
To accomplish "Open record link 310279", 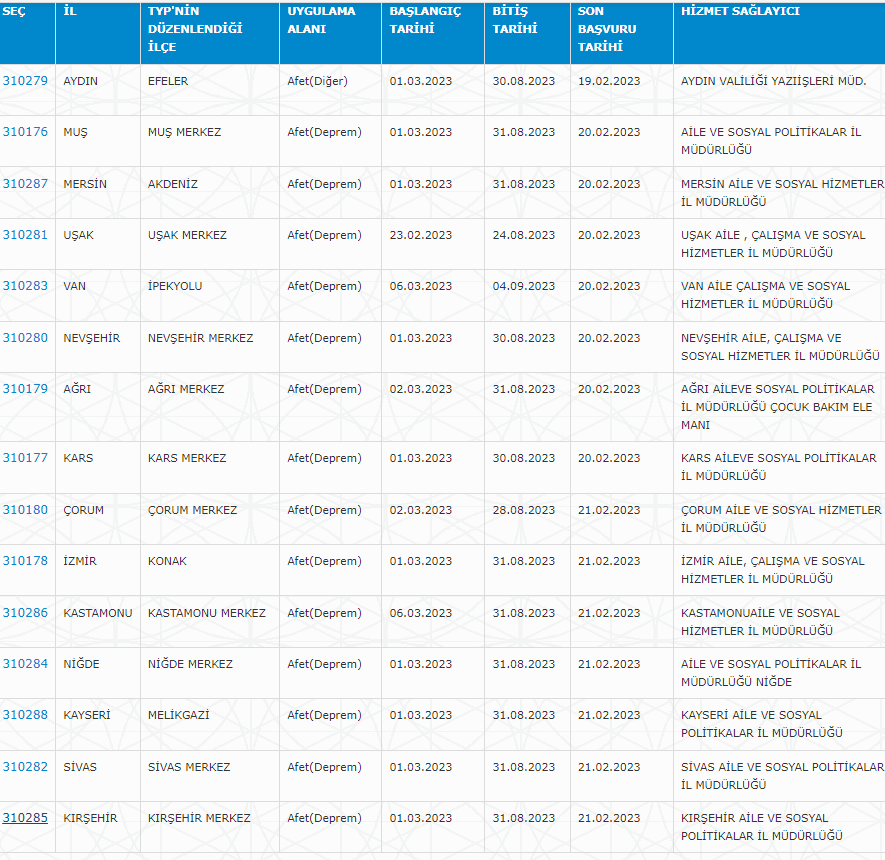I will [x=25, y=81].
